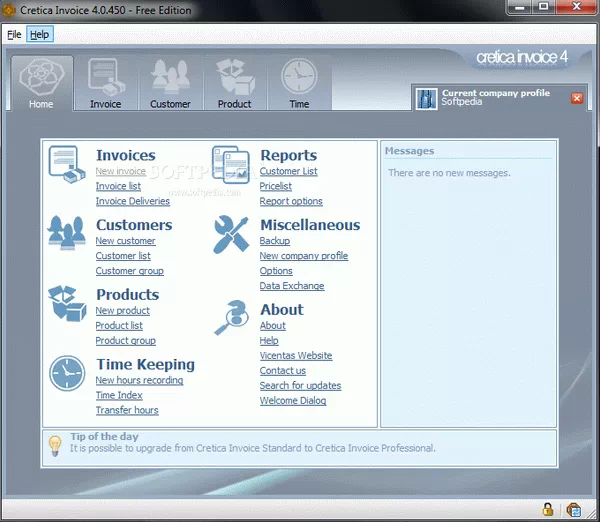Image resolution: width=600 pixels, height=522 pixels.
Task: Open the Time Index link
Action: tap(119, 395)
